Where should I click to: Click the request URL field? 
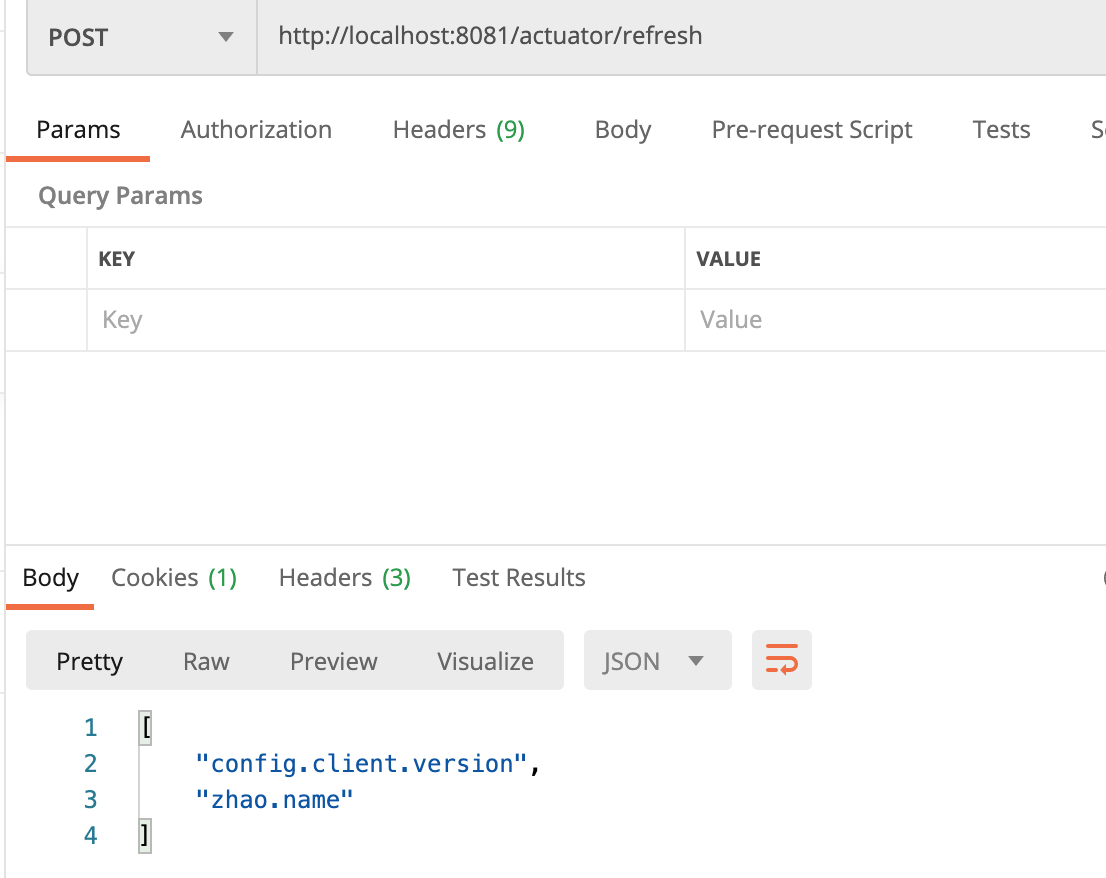680,37
